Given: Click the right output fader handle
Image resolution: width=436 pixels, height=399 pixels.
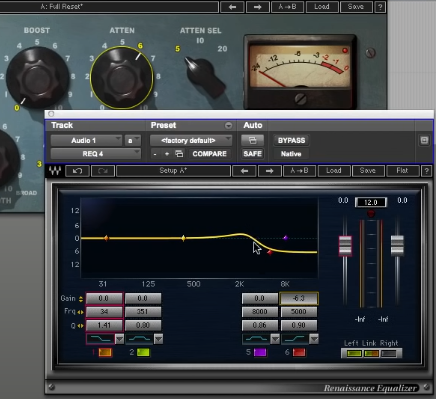Looking at the screenshot, I should pos(397,245).
